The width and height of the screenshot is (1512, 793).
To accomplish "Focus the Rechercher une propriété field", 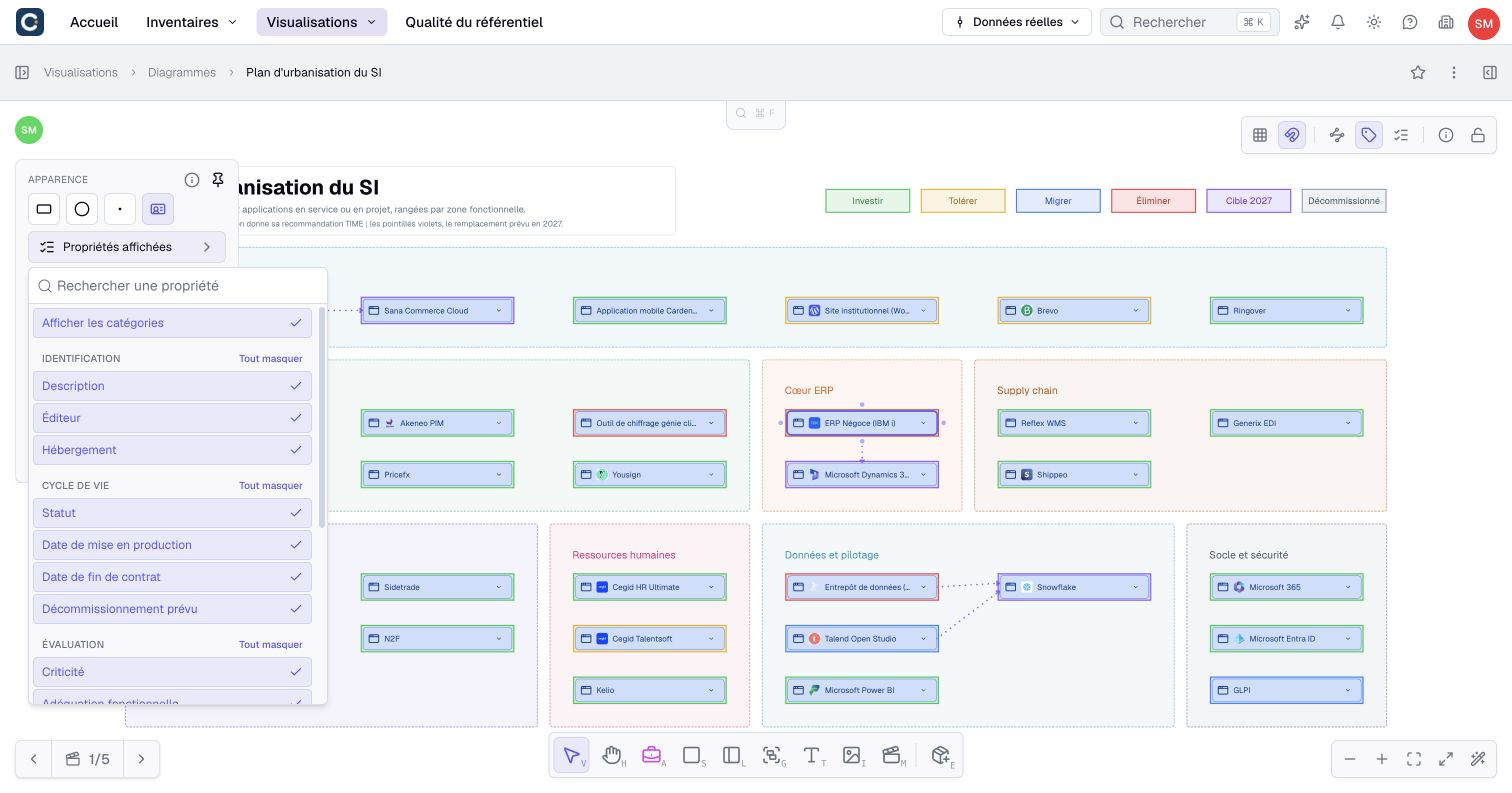I will pyautogui.click(x=178, y=286).
